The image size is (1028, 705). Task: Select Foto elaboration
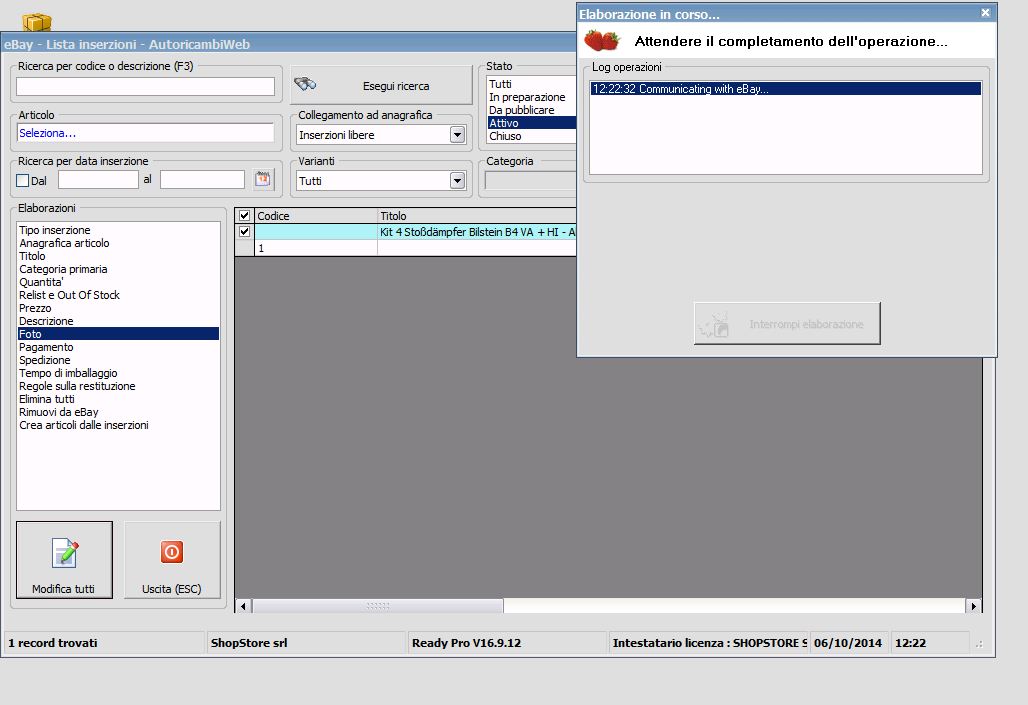(118, 334)
